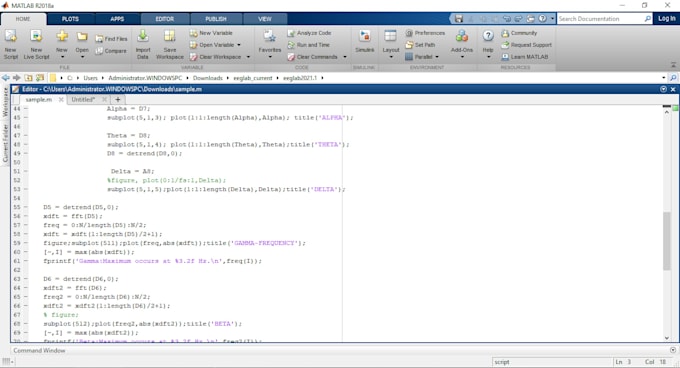Open the Editor actions circular arrow menu

[663, 89]
